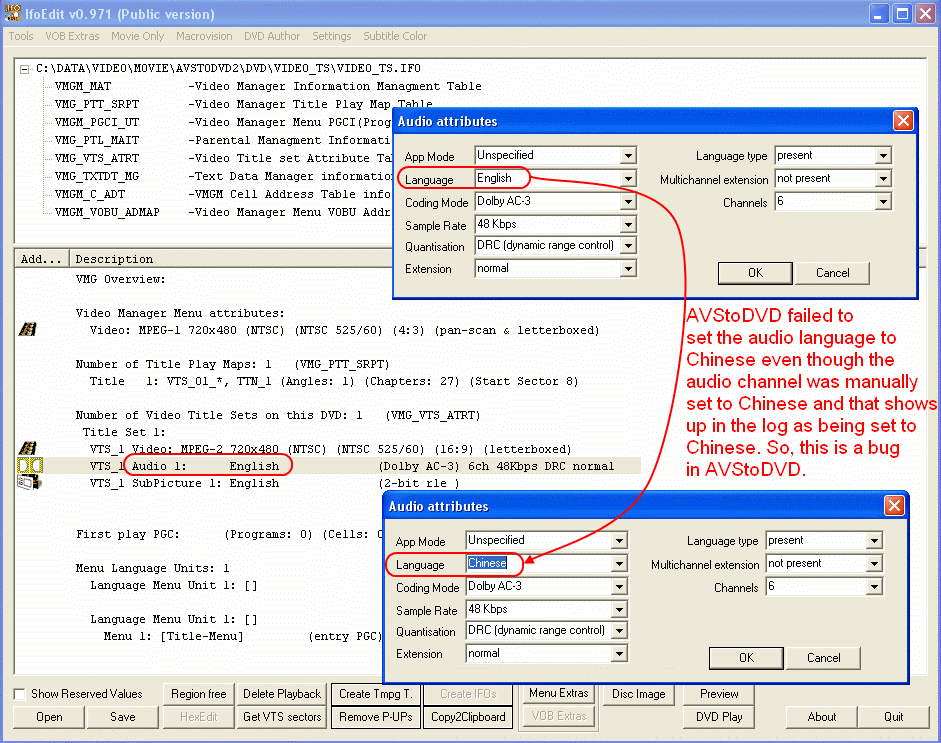Open Quantisation dropdown in lower Audio attributes dialog
This screenshot has height=743, width=941.
click(619, 631)
